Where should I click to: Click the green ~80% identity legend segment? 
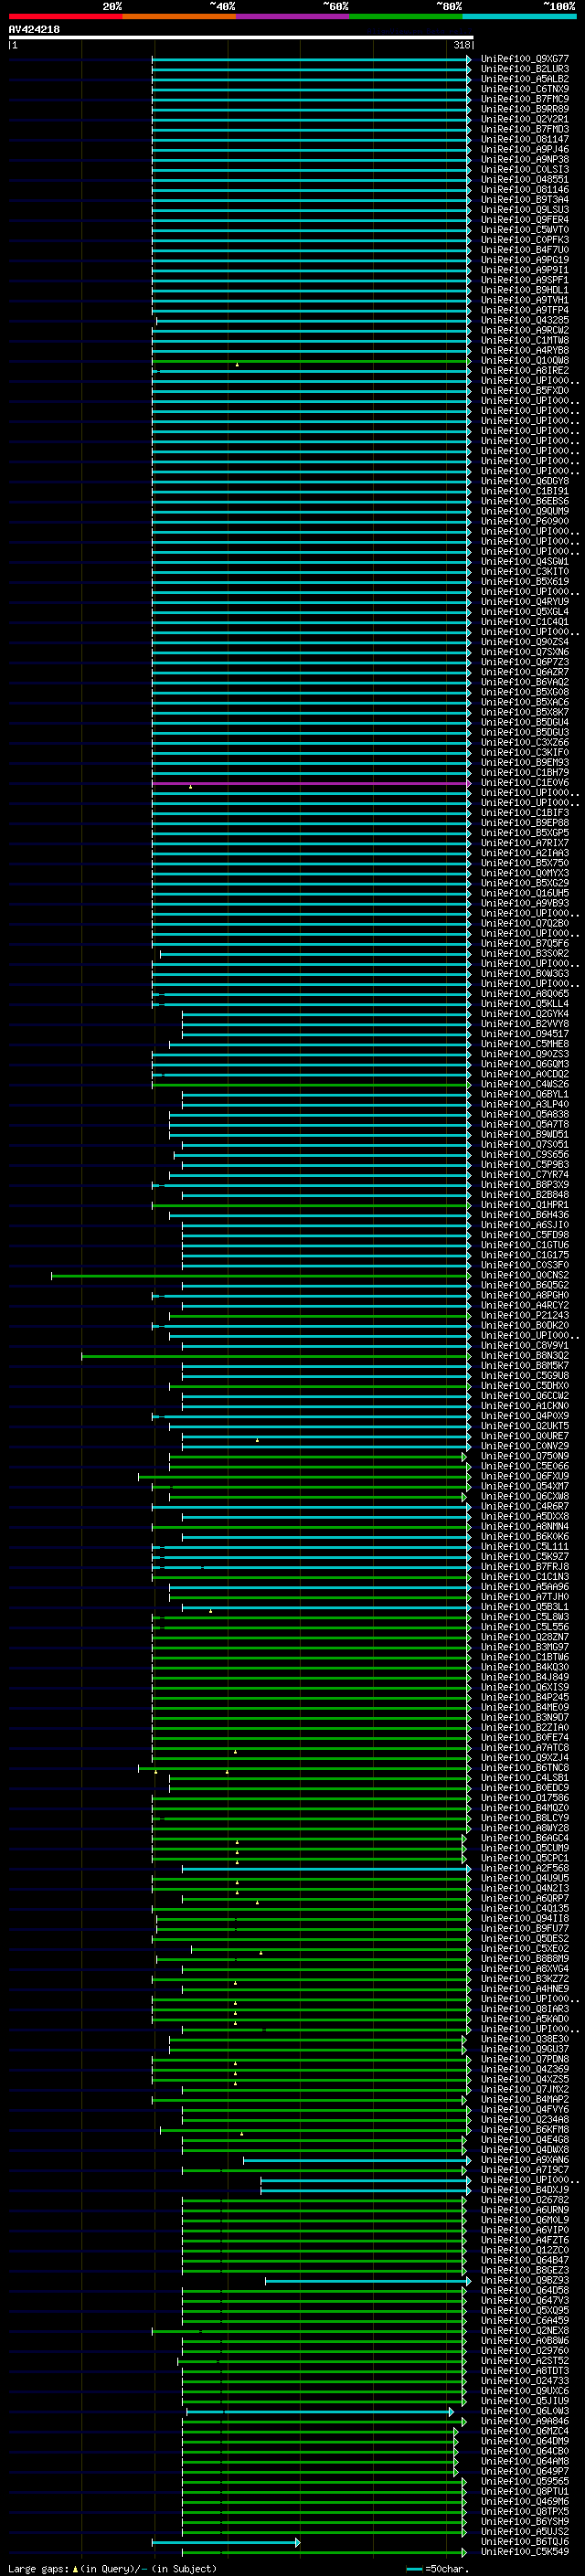(x=406, y=16)
